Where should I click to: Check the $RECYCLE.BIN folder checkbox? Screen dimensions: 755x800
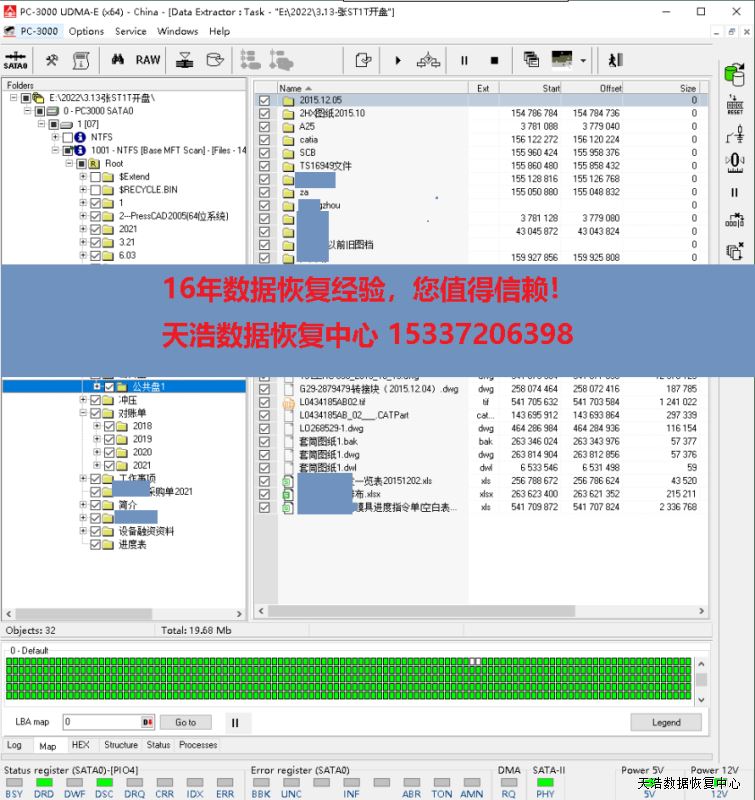96,189
